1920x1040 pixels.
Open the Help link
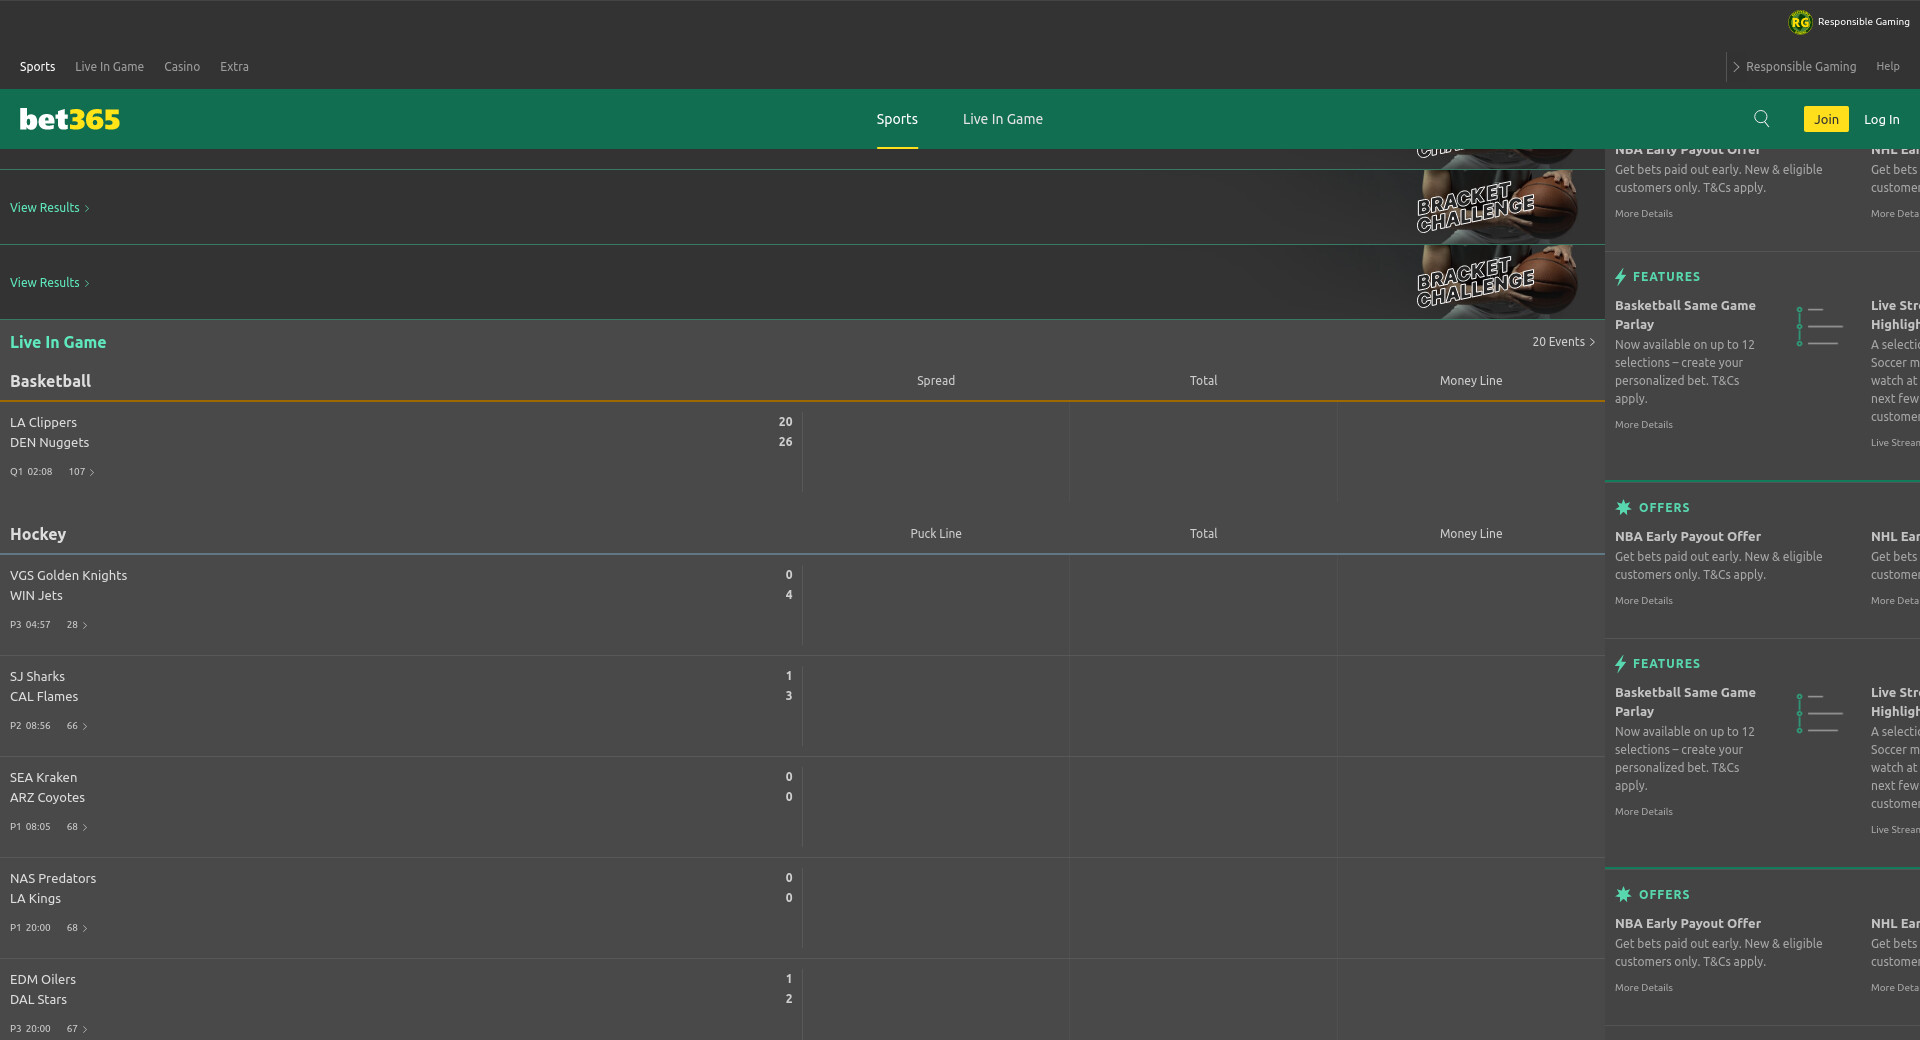coord(1887,67)
